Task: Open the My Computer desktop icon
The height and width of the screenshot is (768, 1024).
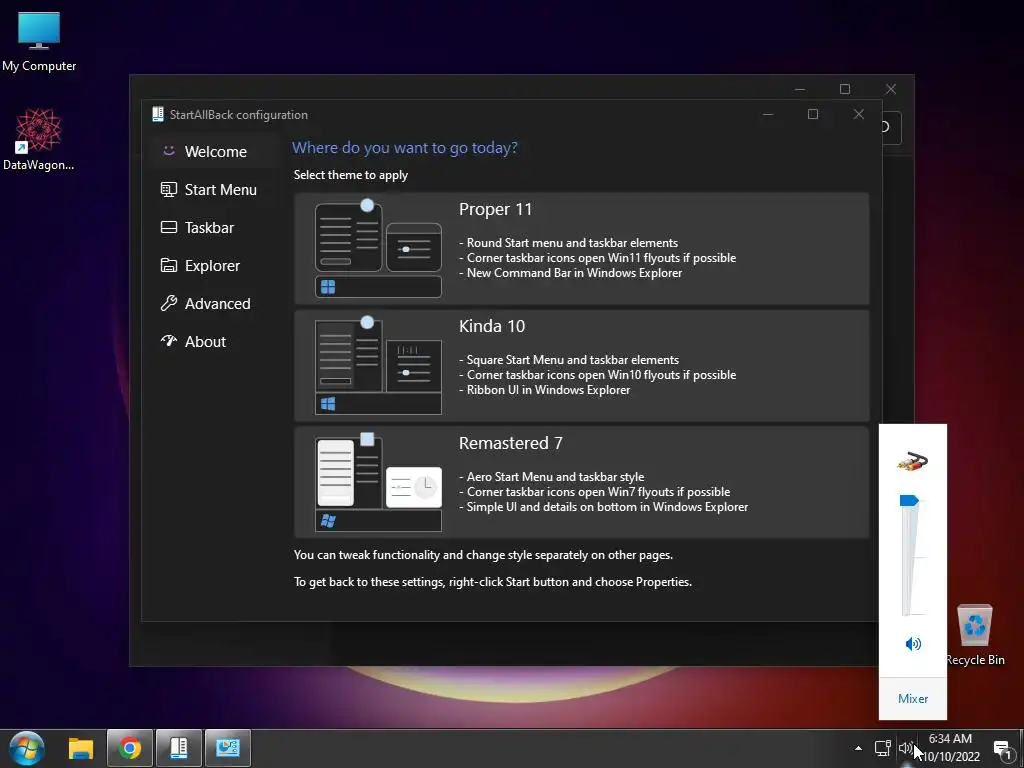Action: click(x=39, y=42)
